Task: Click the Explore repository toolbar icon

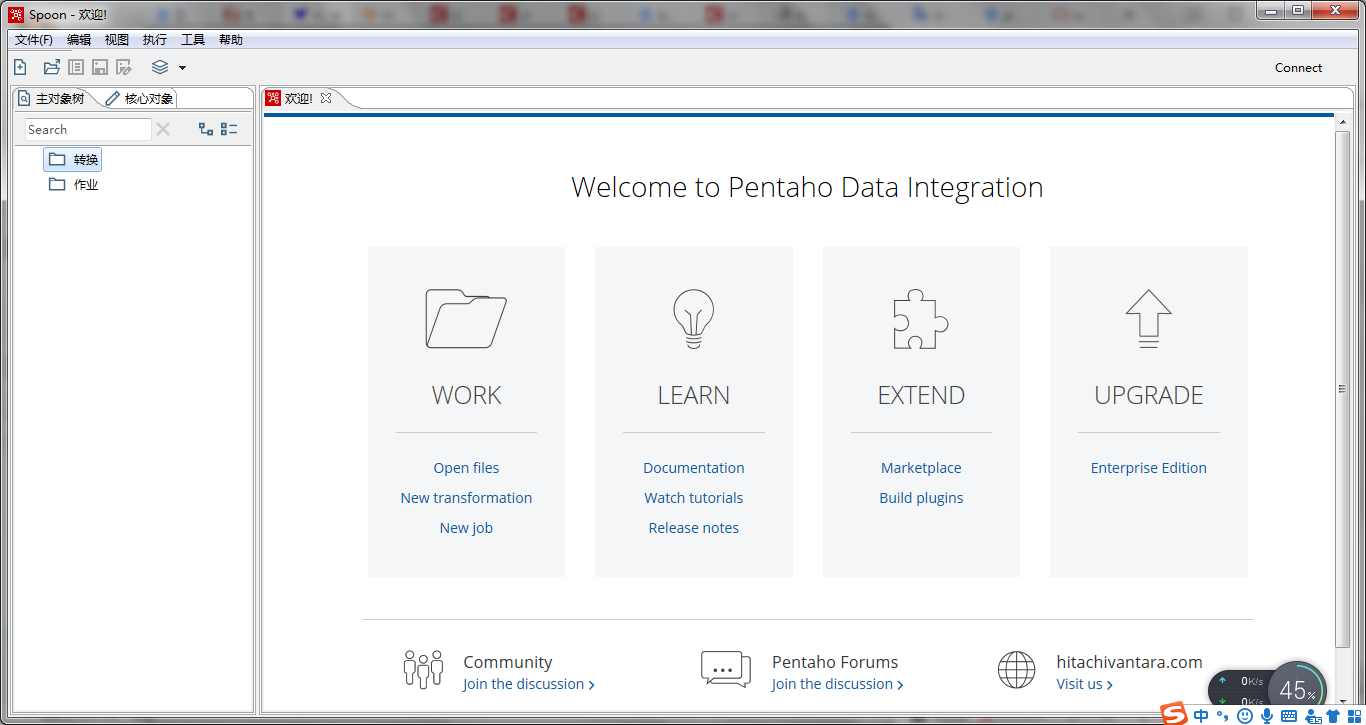Action: click(76, 67)
